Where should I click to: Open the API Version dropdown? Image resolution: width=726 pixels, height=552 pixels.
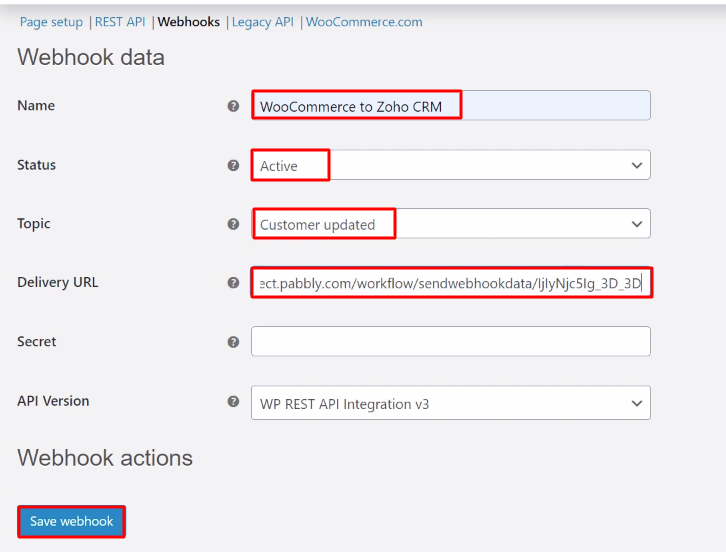451,403
